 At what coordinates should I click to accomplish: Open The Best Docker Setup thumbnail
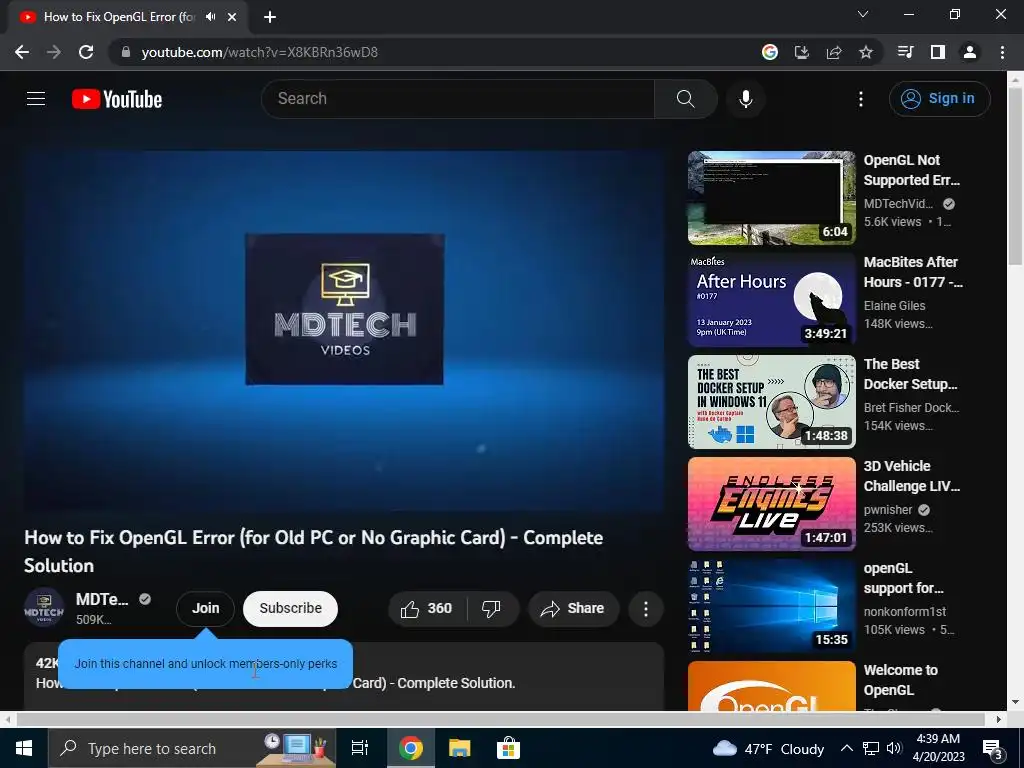click(771, 402)
